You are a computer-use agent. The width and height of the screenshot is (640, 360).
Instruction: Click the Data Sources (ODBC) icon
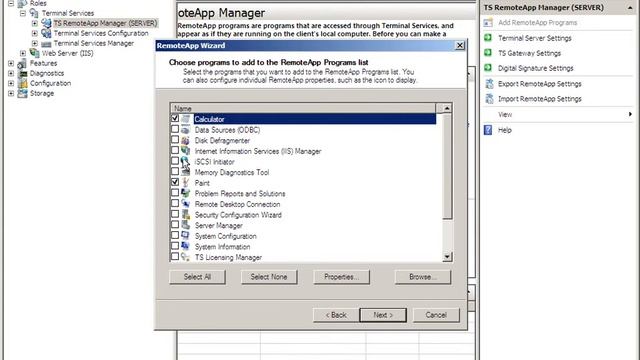click(186, 130)
